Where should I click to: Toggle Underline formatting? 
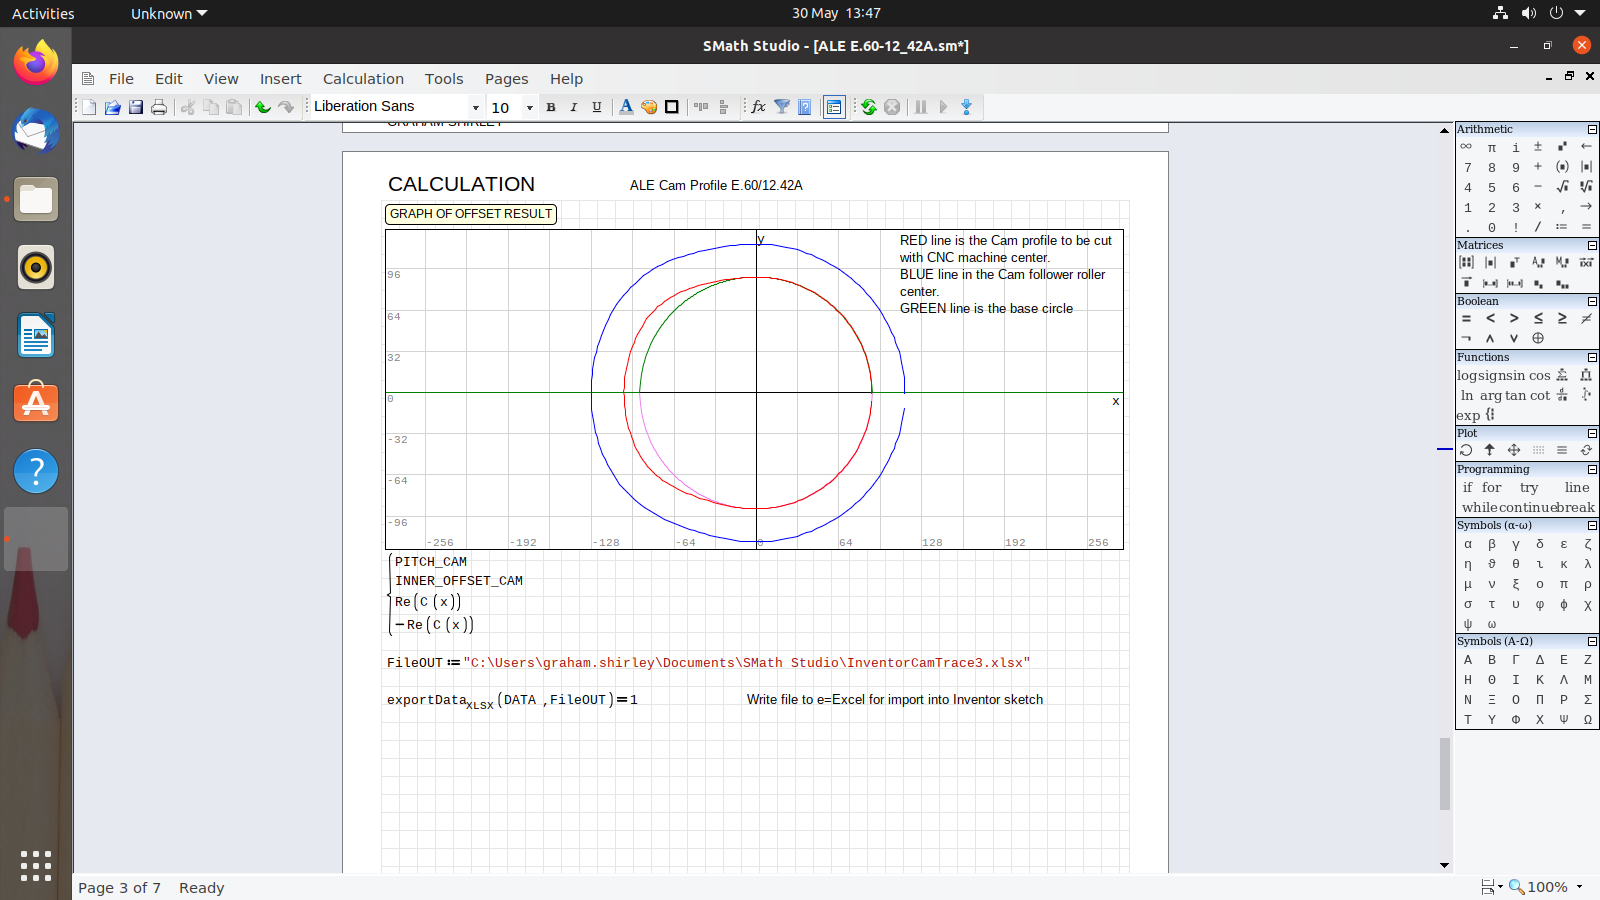point(597,107)
